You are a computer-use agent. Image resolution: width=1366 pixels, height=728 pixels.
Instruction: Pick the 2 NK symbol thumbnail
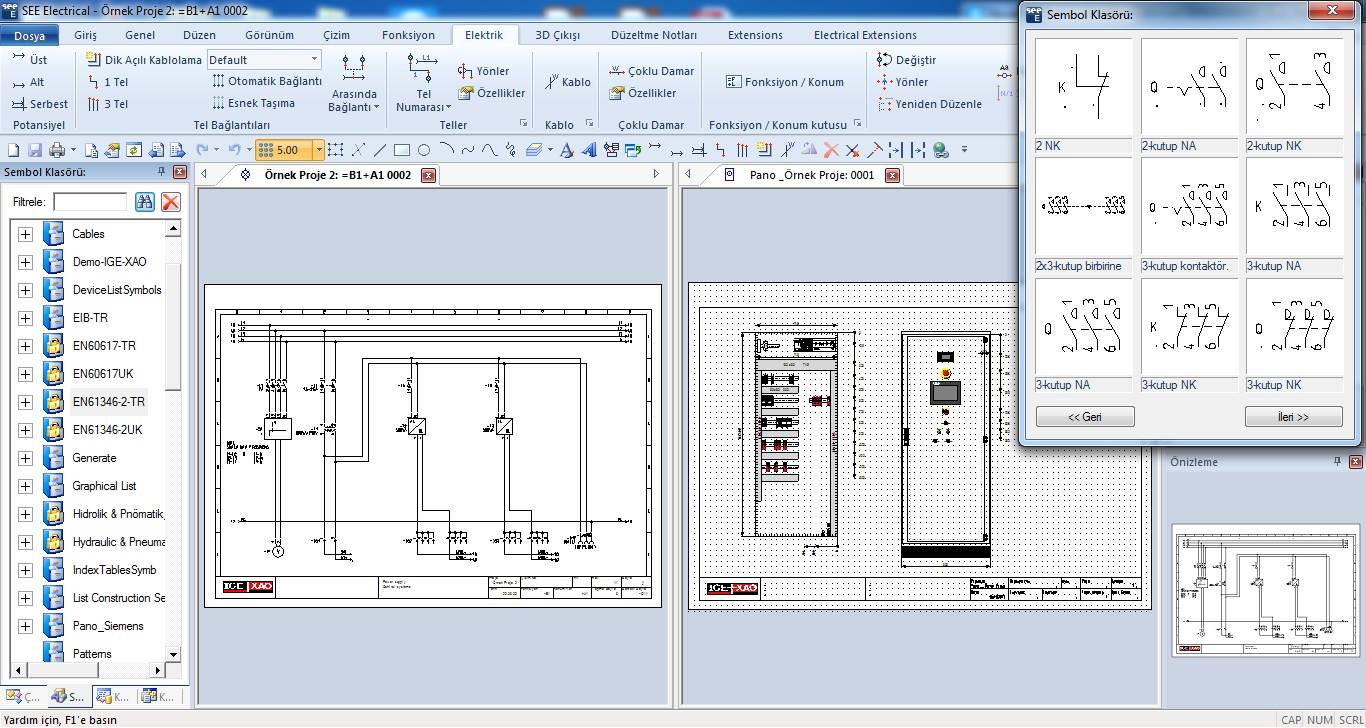1083,88
